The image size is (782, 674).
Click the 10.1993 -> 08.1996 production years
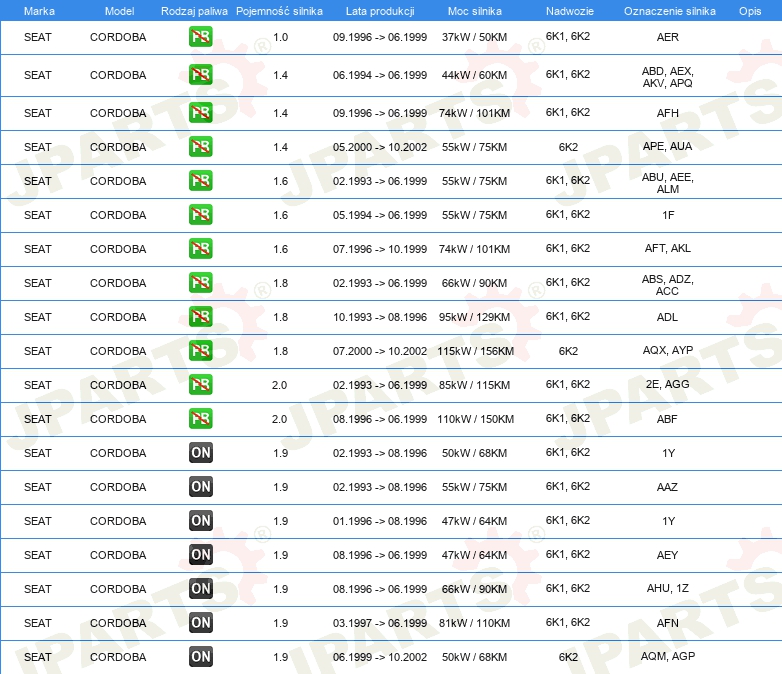pos(380,317)
